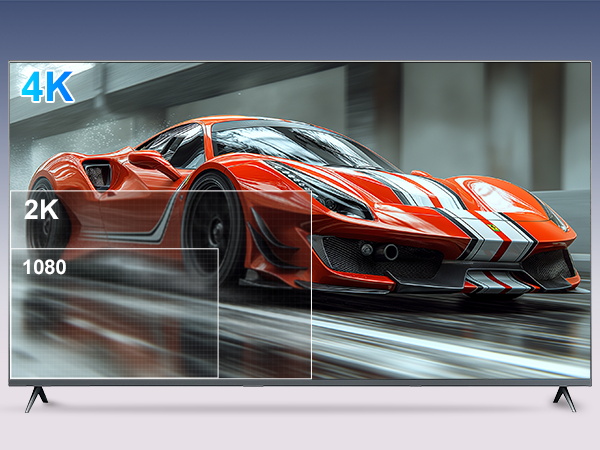Click the rear side air intake
The height and width of the screenshot is (450, 600).
98,174
